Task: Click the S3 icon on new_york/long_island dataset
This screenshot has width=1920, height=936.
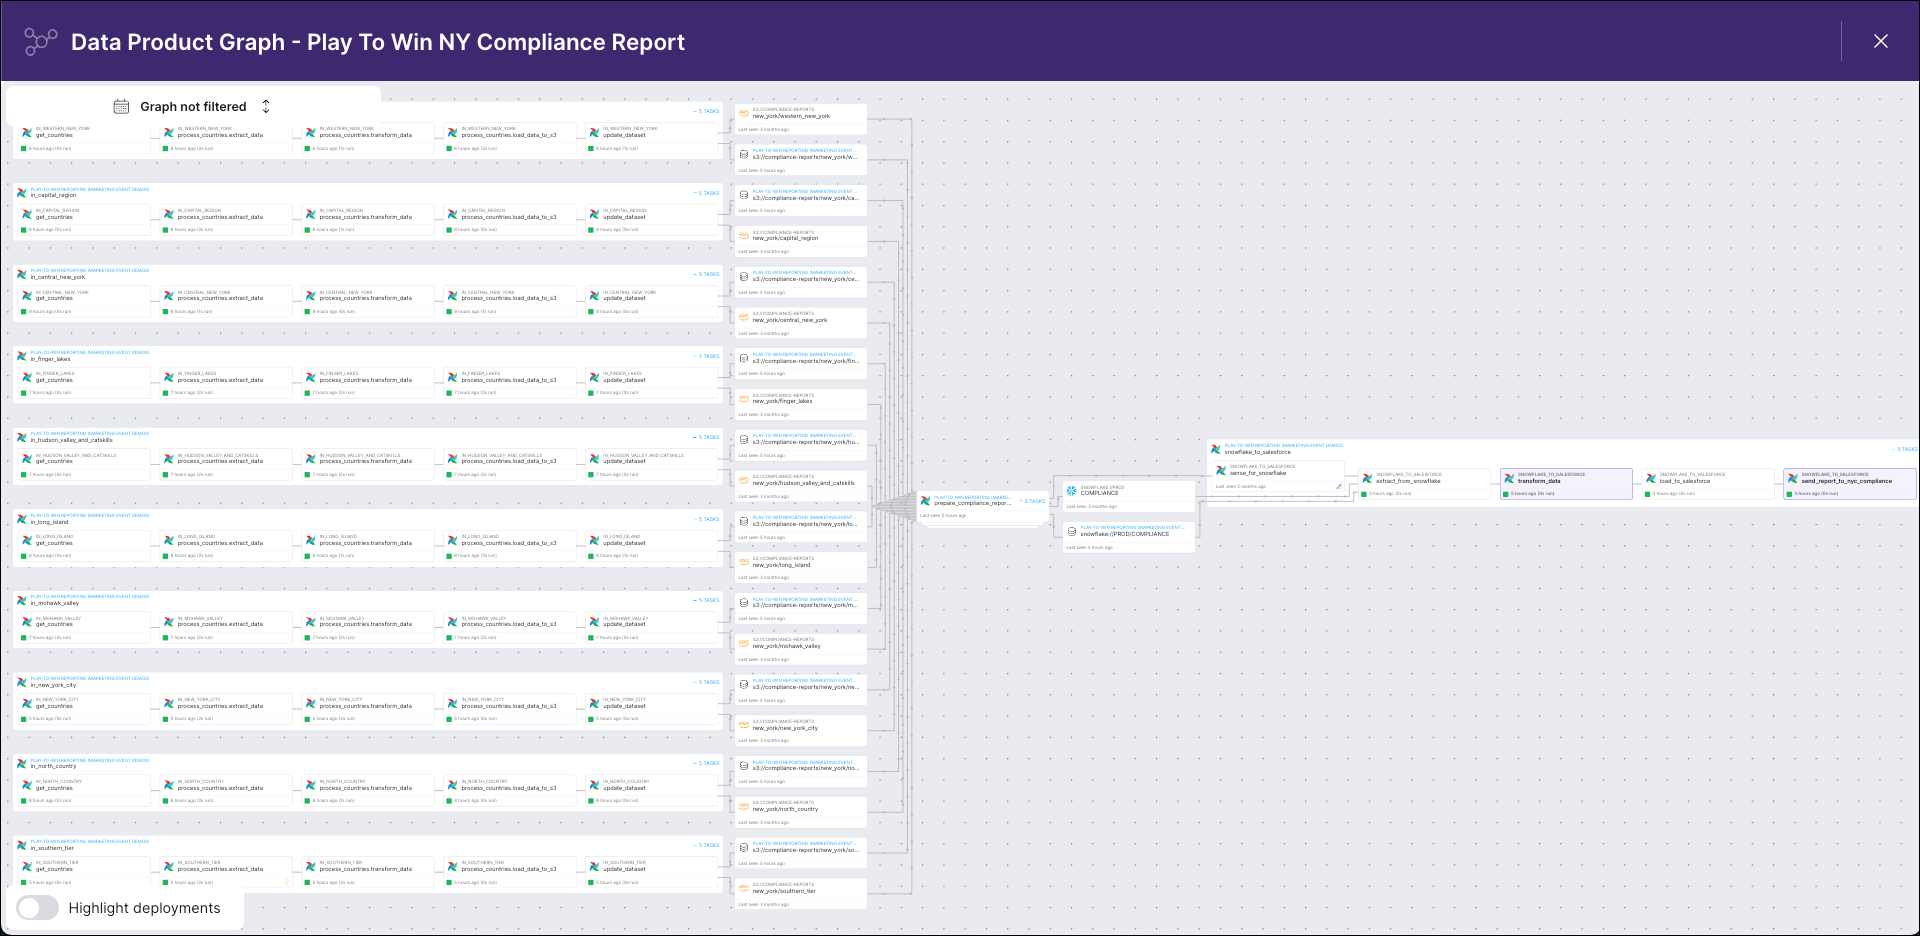Action: pos(743,561)
